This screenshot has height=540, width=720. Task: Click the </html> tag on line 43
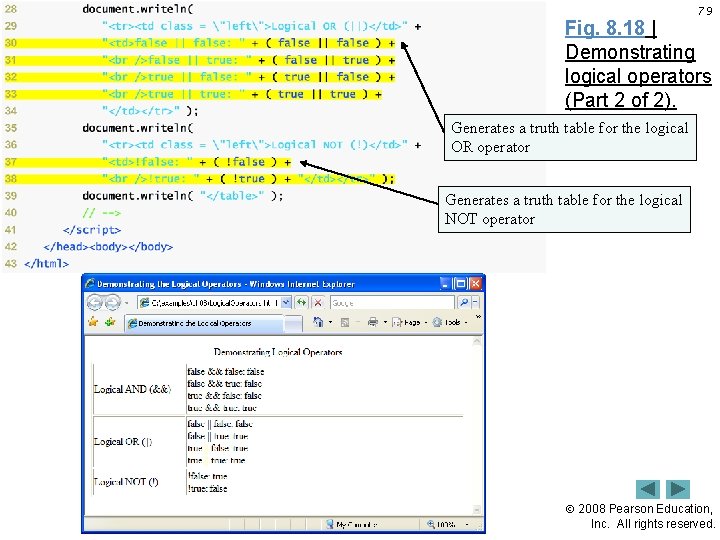pyautogui.click(x=46, y=264)
